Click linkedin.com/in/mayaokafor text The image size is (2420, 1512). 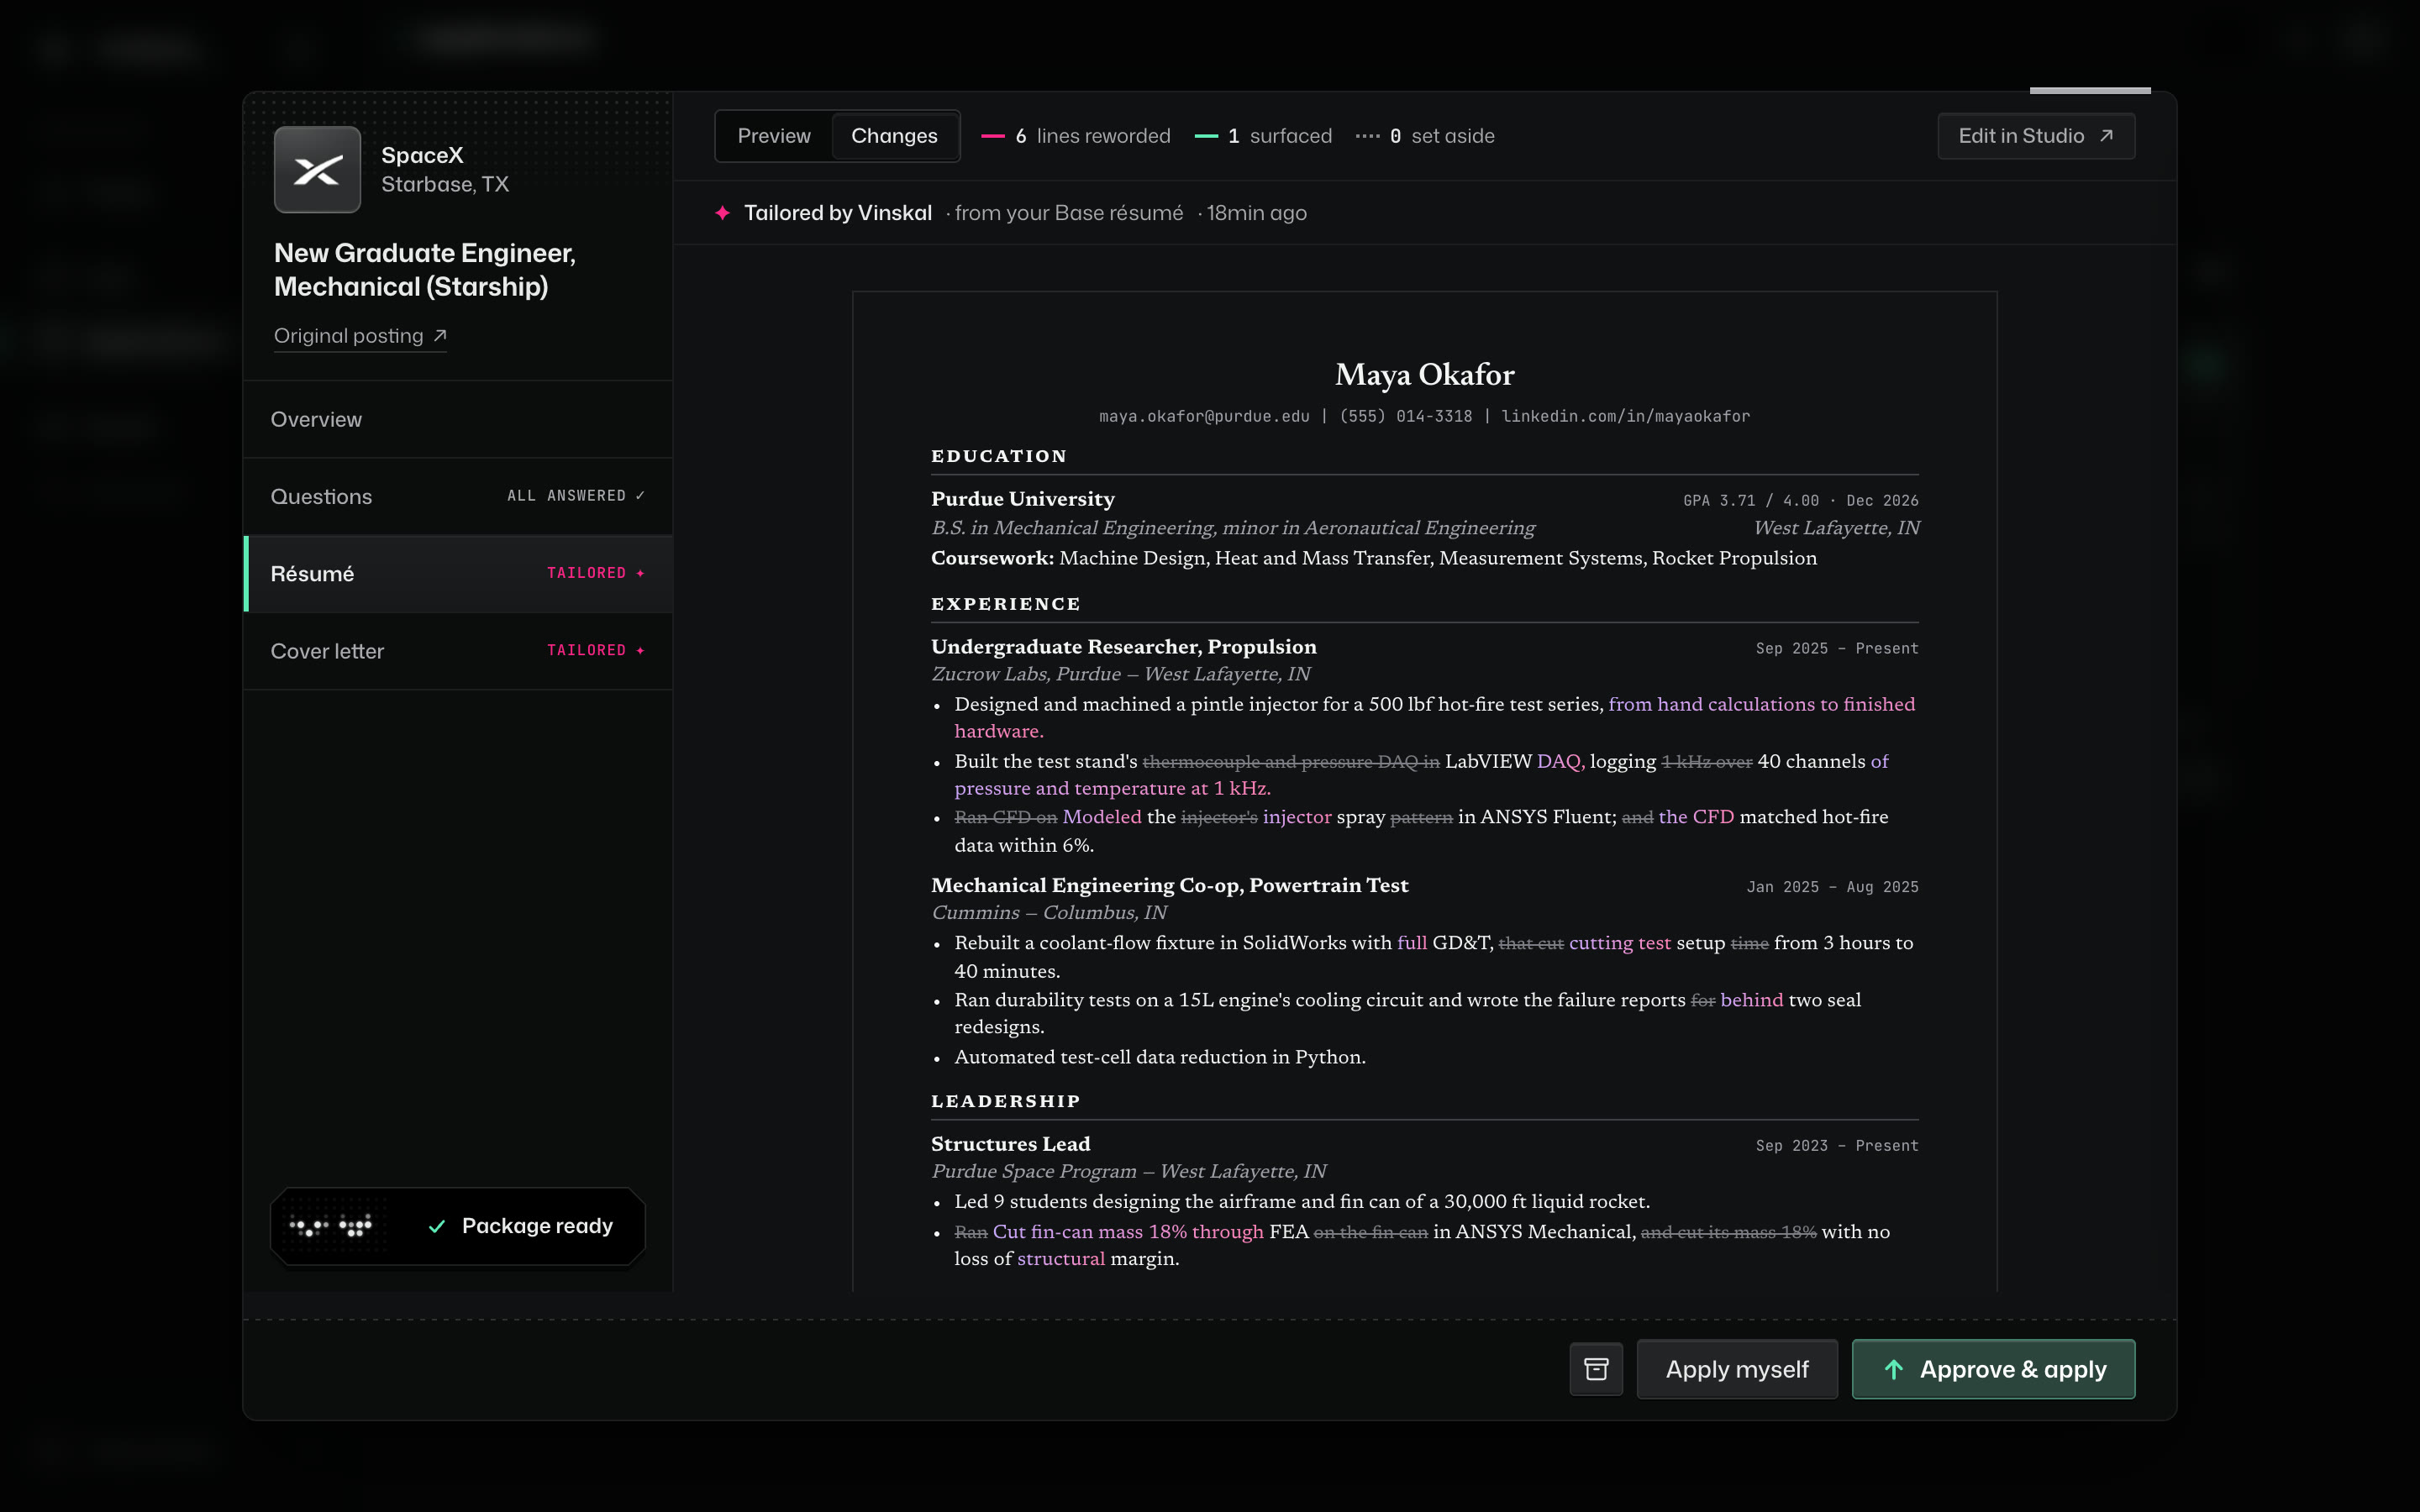point(1625,416)
